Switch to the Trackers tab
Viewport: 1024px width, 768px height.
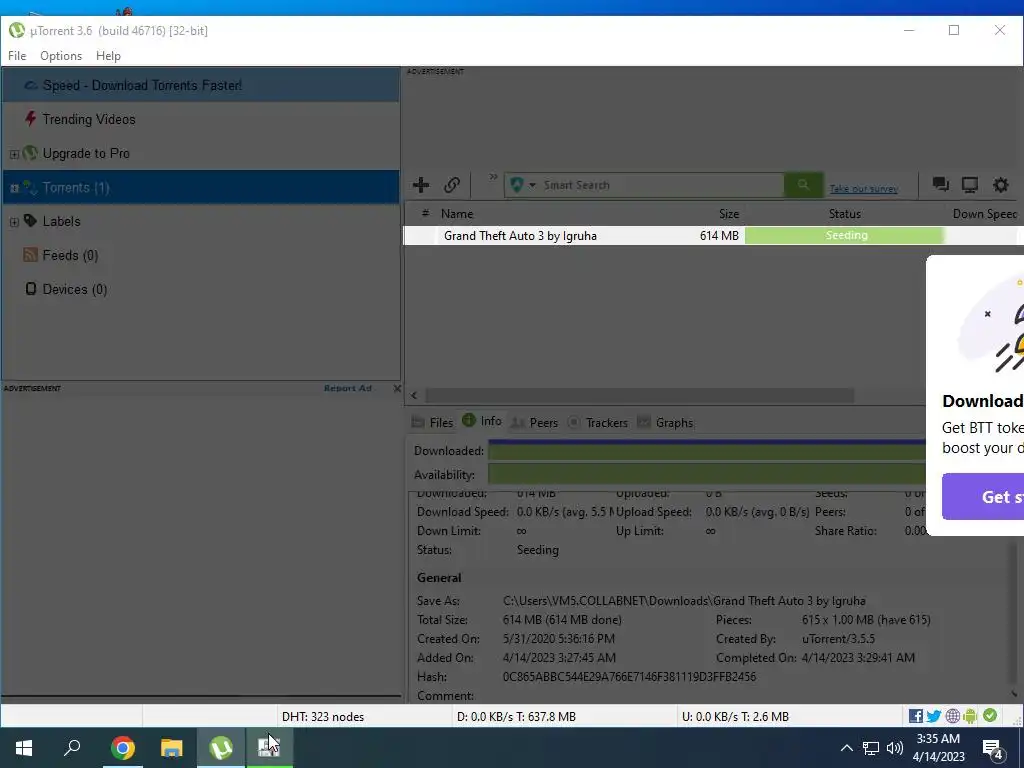click(598, 423)
